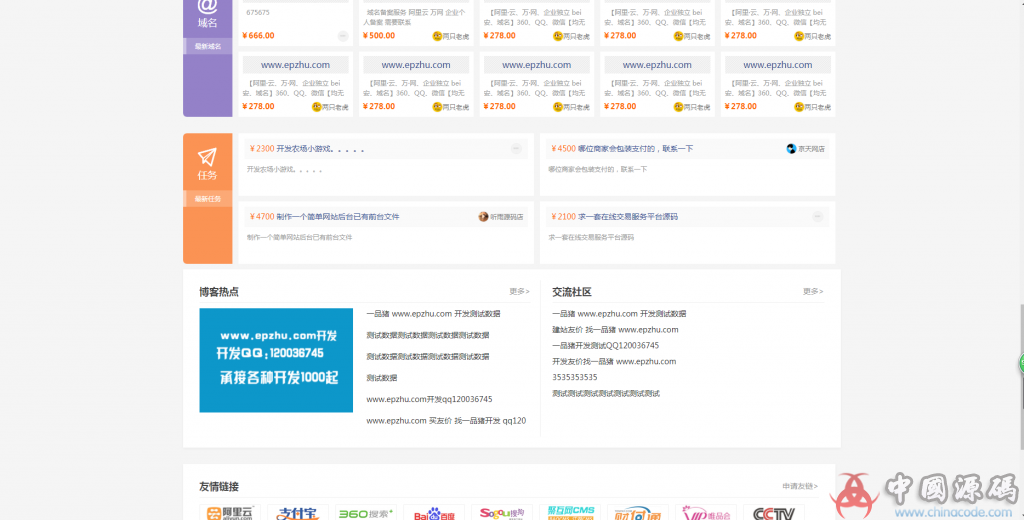The image size is (1024, 520).
Task: Click the ¥666.00 price
Action: pyautogui.click(x=258, y=36)
